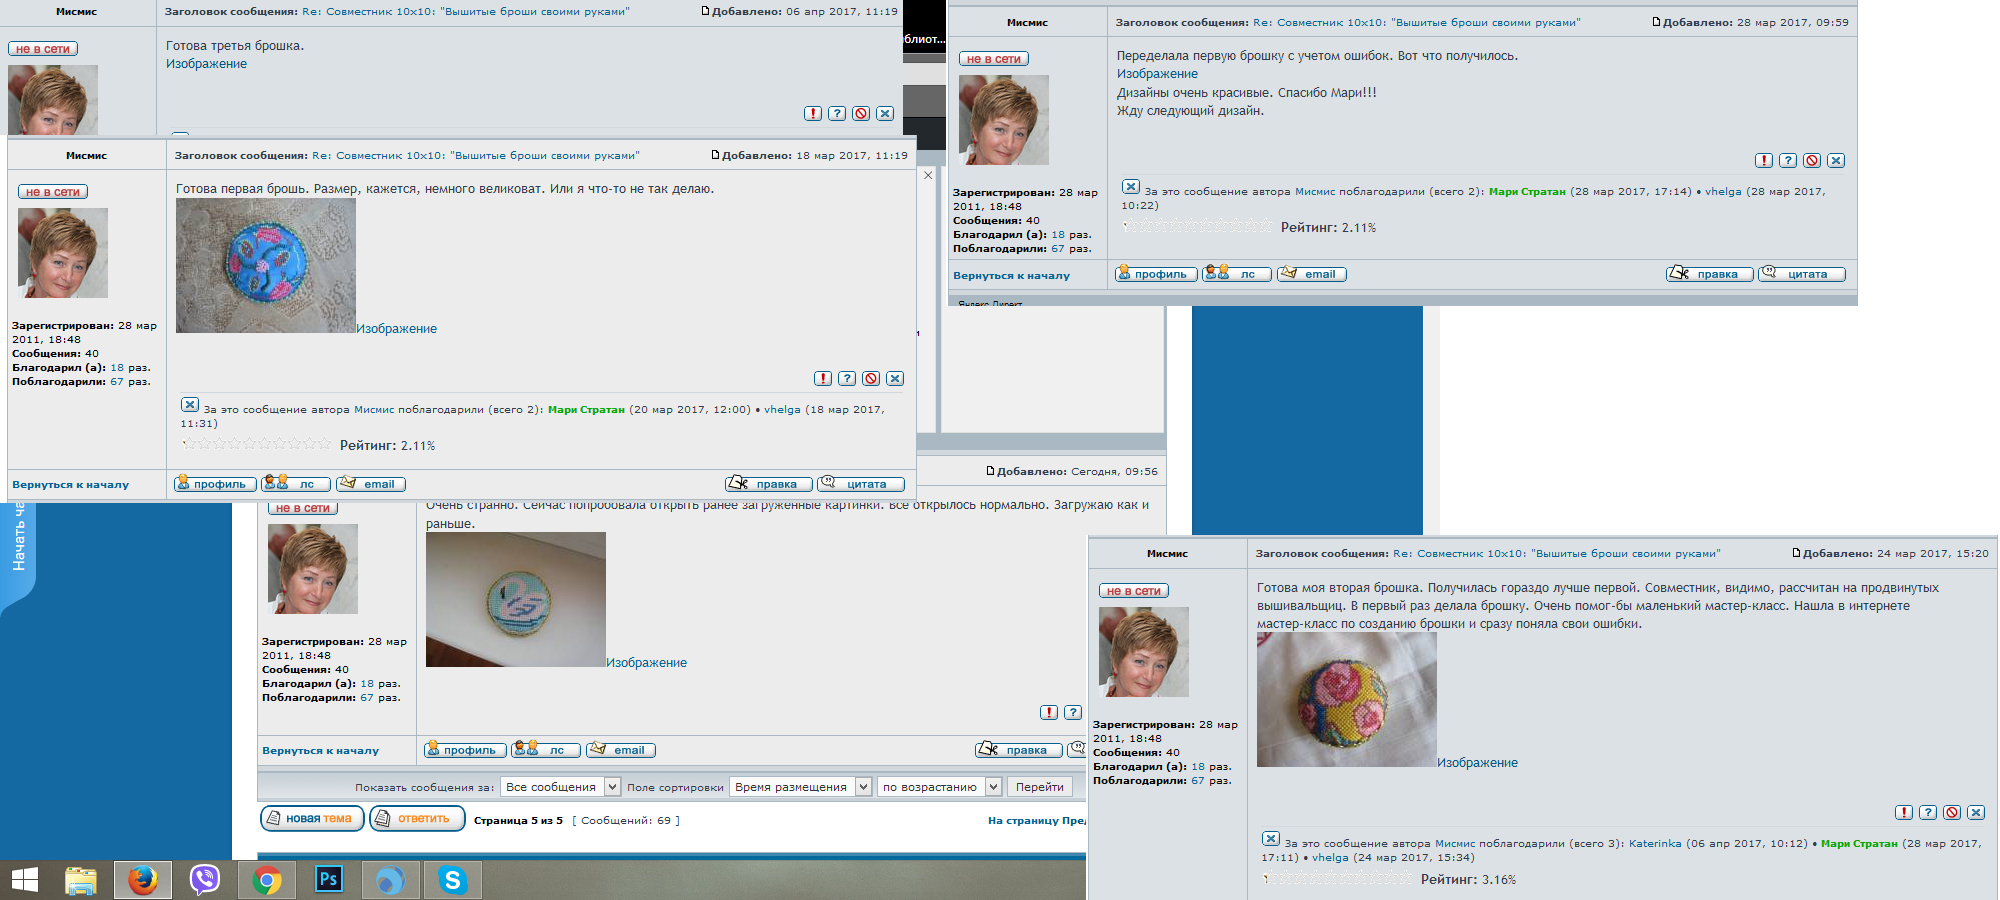Viewport: 2000px width, 900px height.
Task: Report the 18 мар post via its exclamation icon
Action: pos(823,379)
